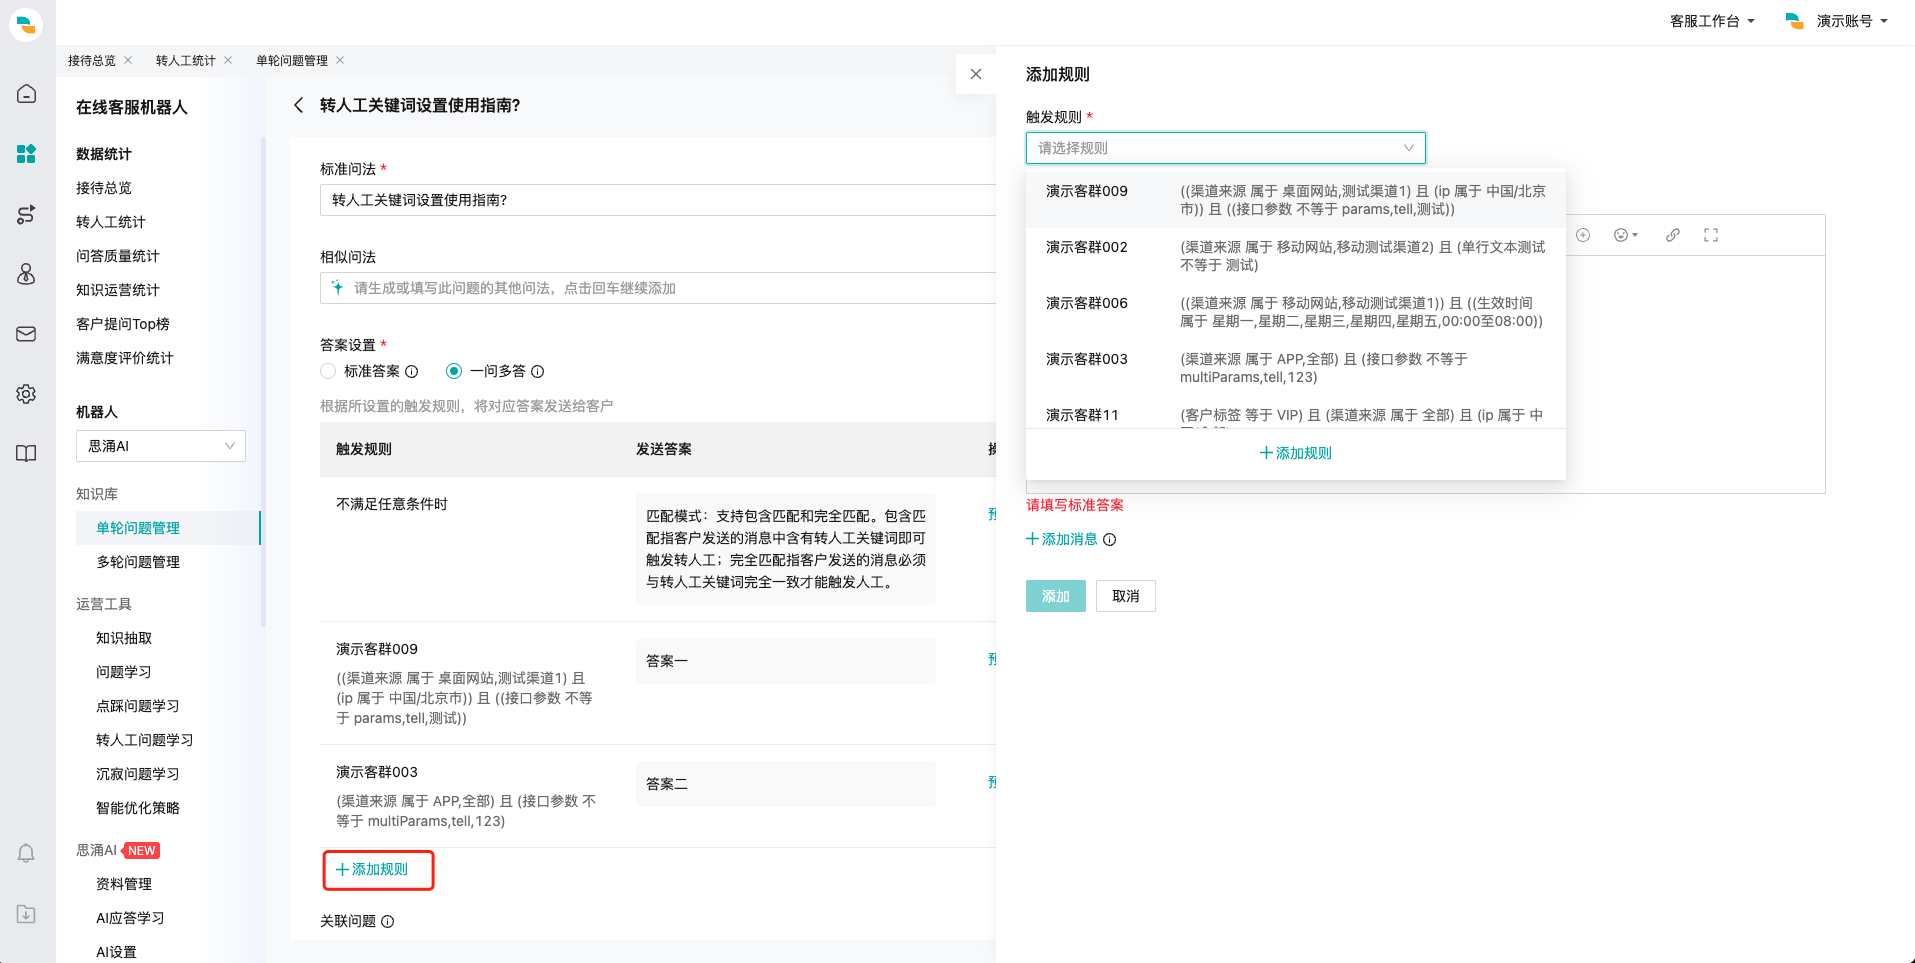
Task: Open 问答质量统计 in the sidebar
Action: coord(118,256)
